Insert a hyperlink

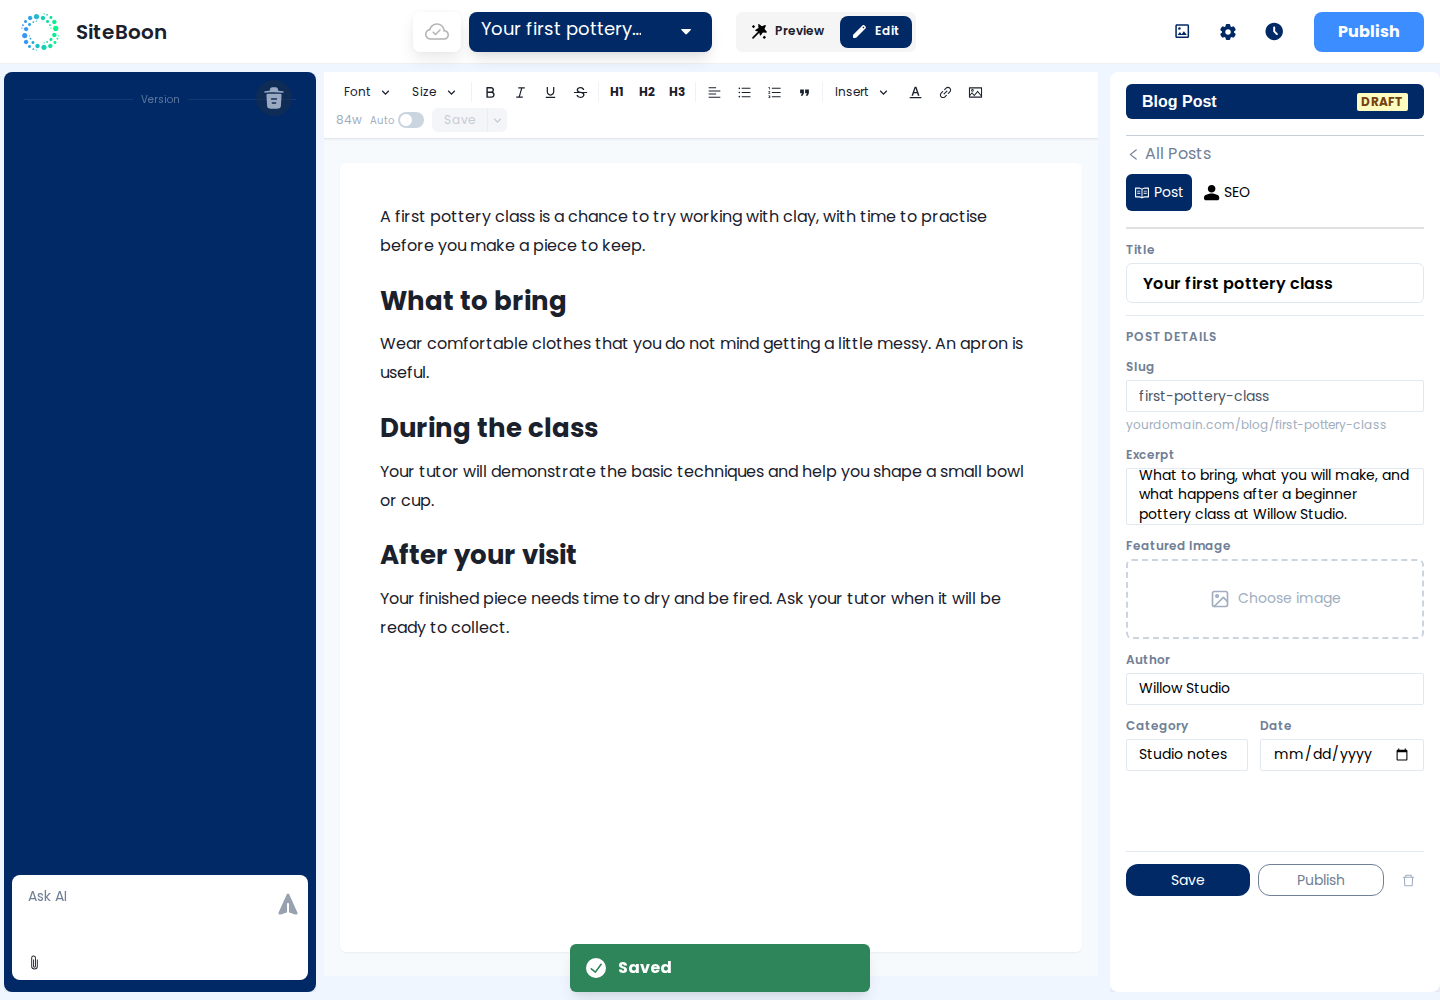pos(945,92)
